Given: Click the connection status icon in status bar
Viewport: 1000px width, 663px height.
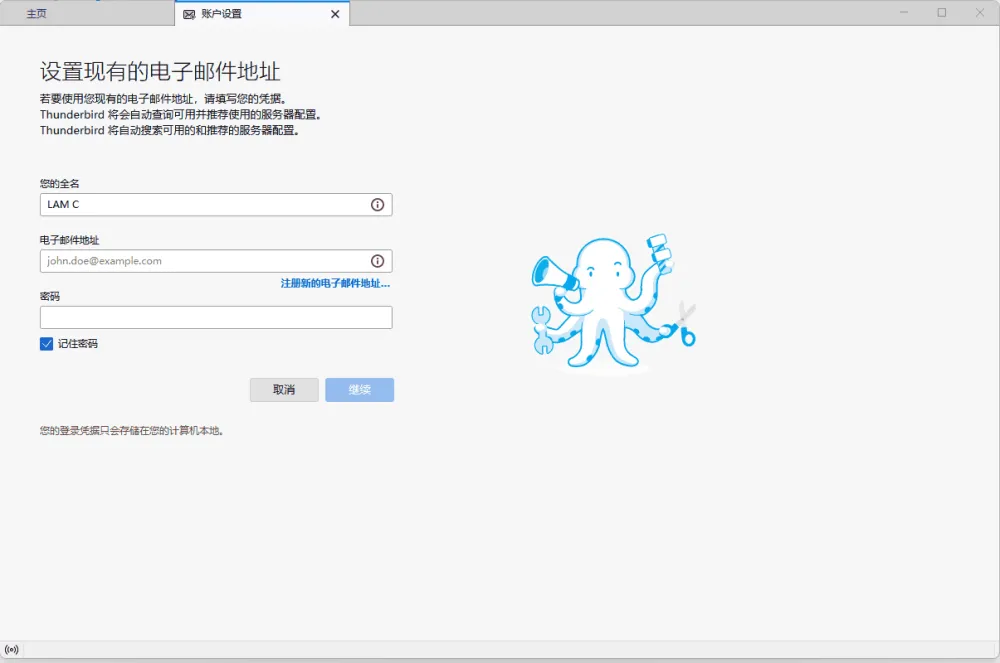Looking at the screenshot, I should point(12,650).
